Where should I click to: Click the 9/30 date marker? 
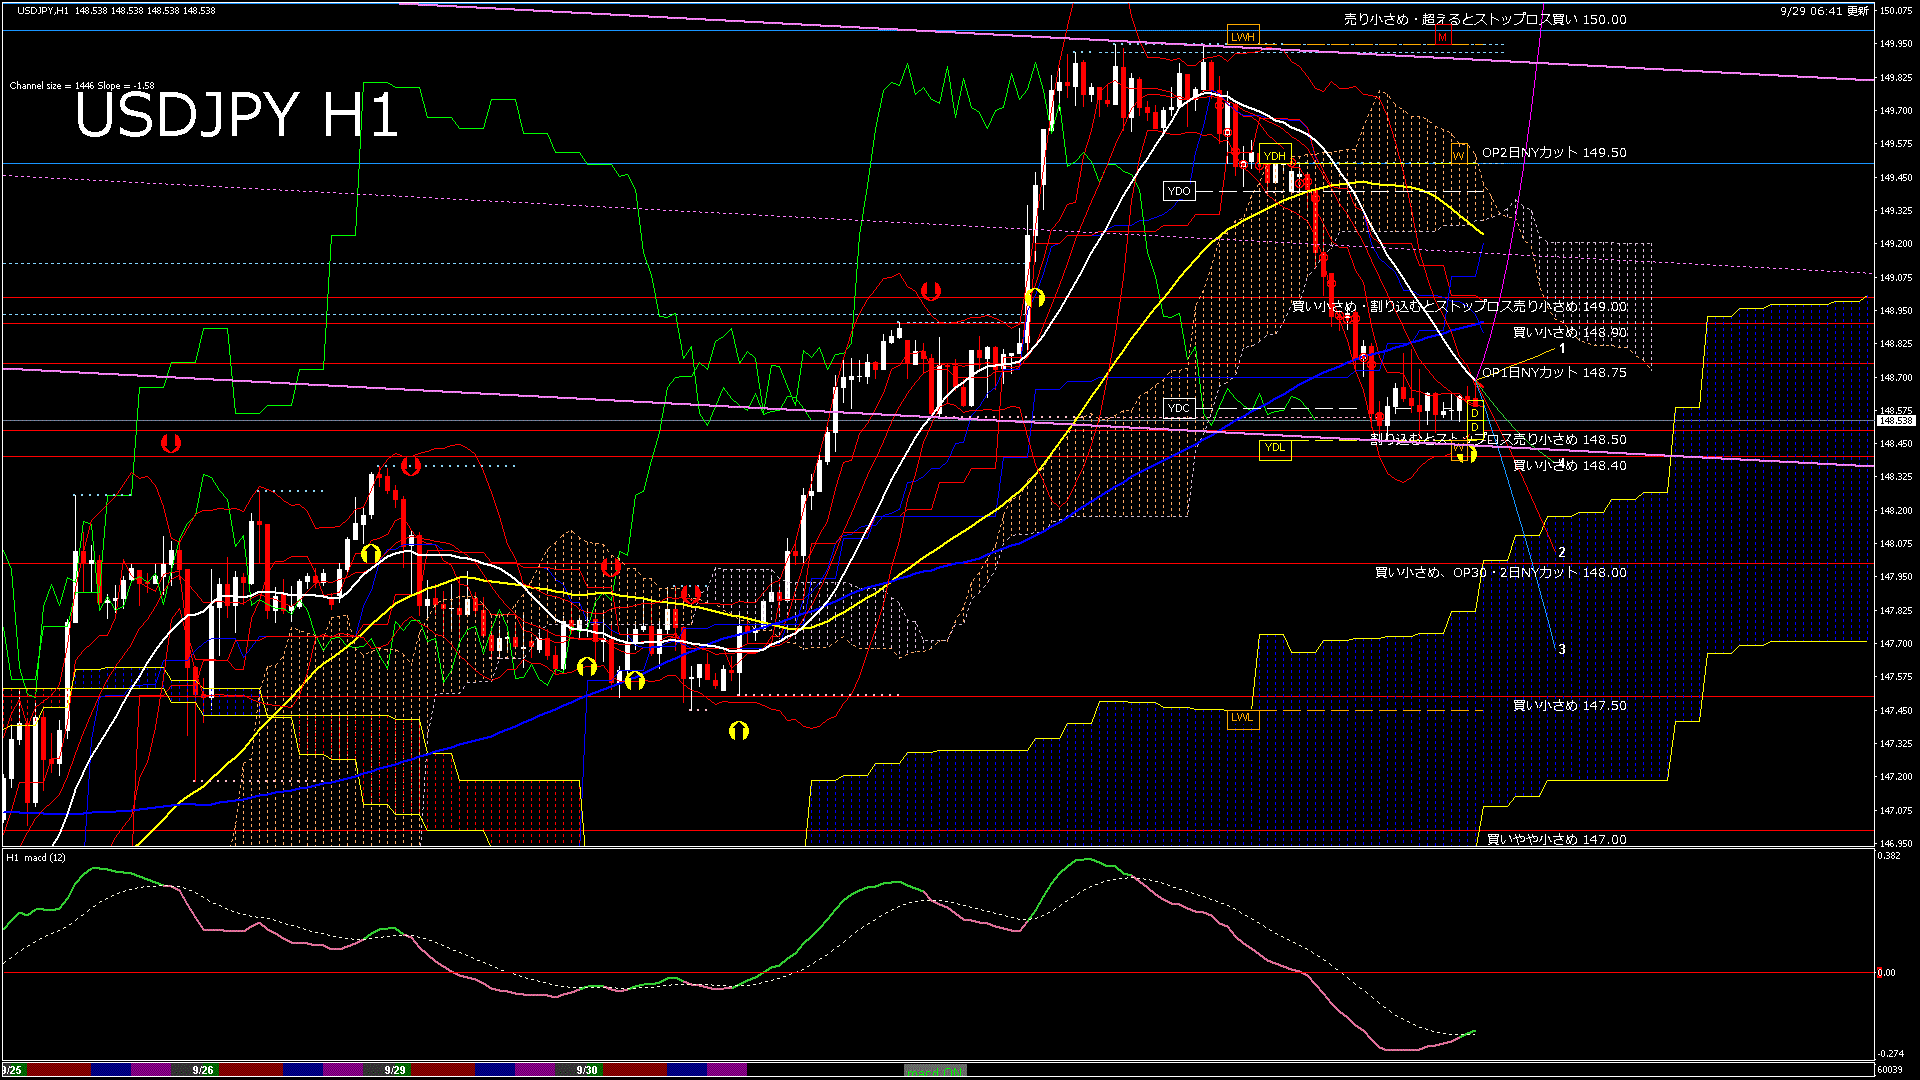pos(587,1070)
